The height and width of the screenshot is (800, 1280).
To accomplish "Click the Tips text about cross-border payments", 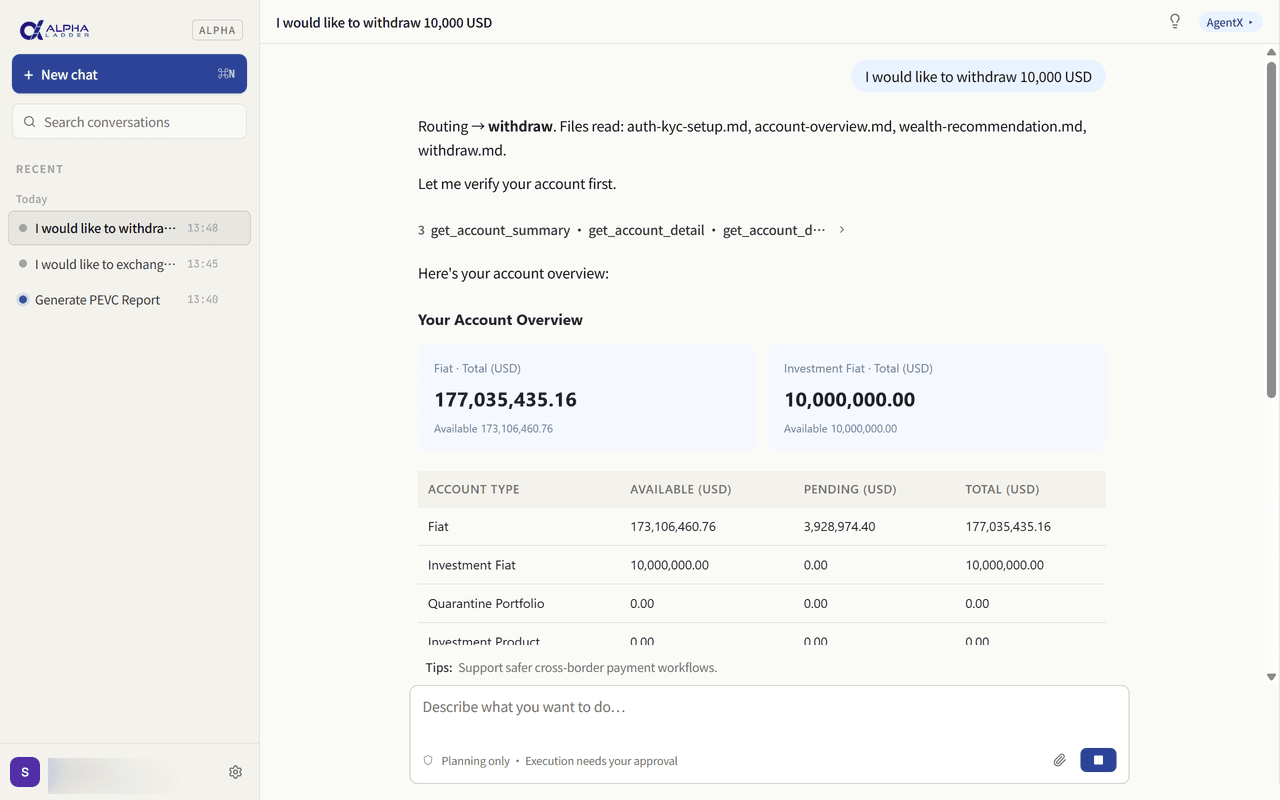I will coord(588,667).
